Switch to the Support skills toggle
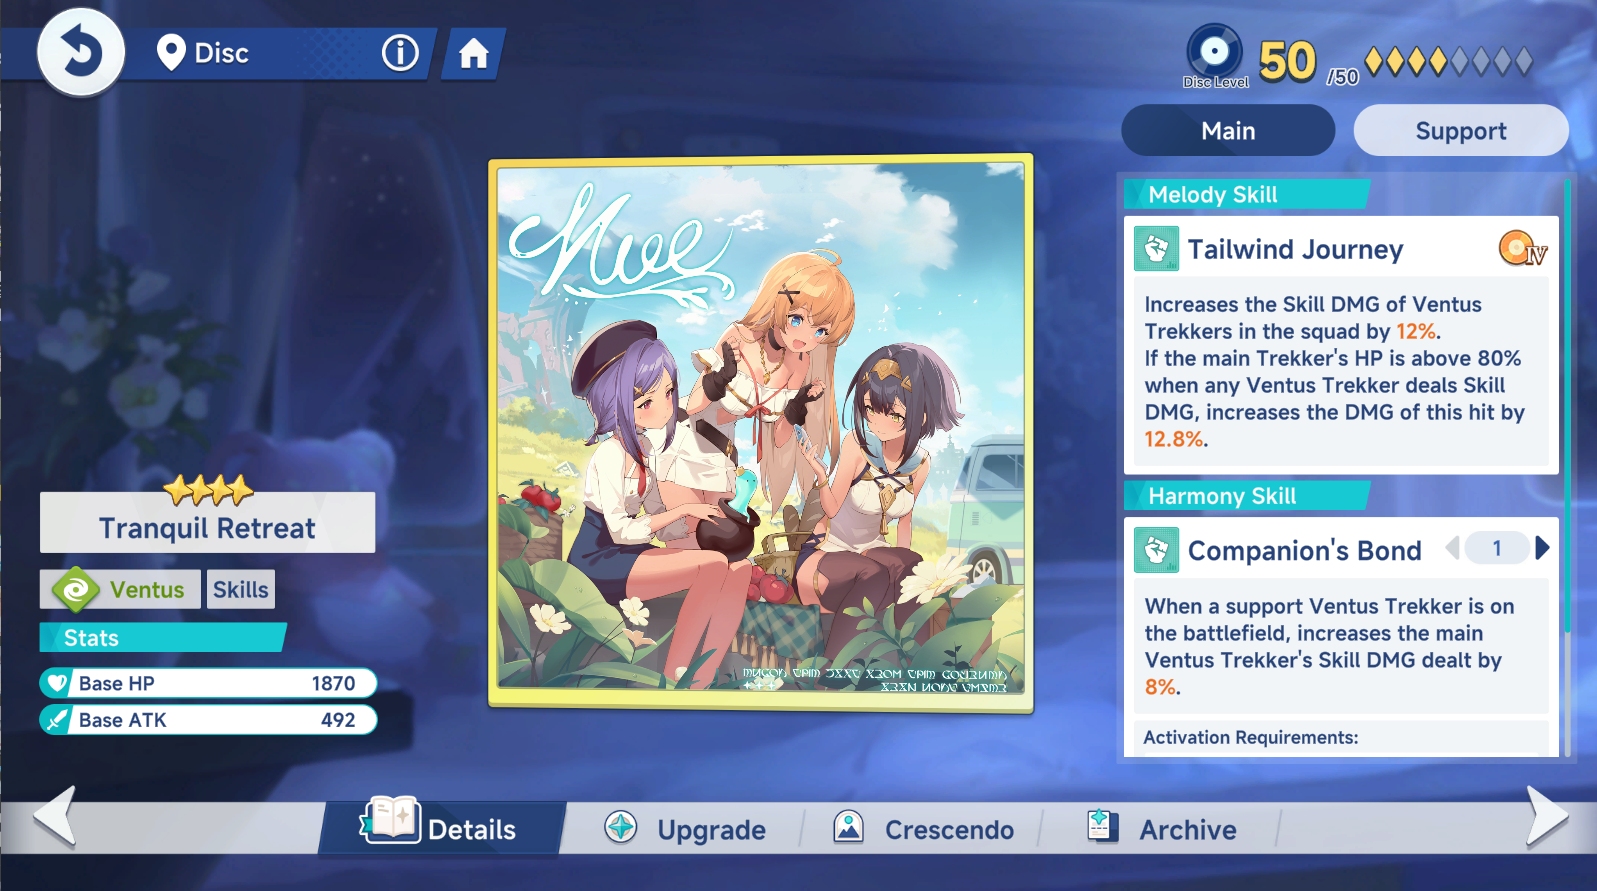 (1460, 131)
